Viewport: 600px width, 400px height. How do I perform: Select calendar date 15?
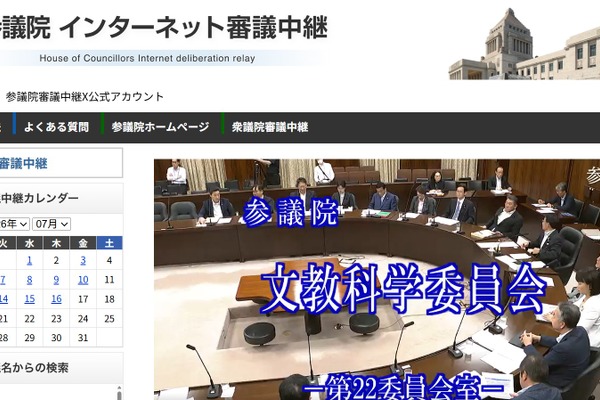tap(29, 299)
